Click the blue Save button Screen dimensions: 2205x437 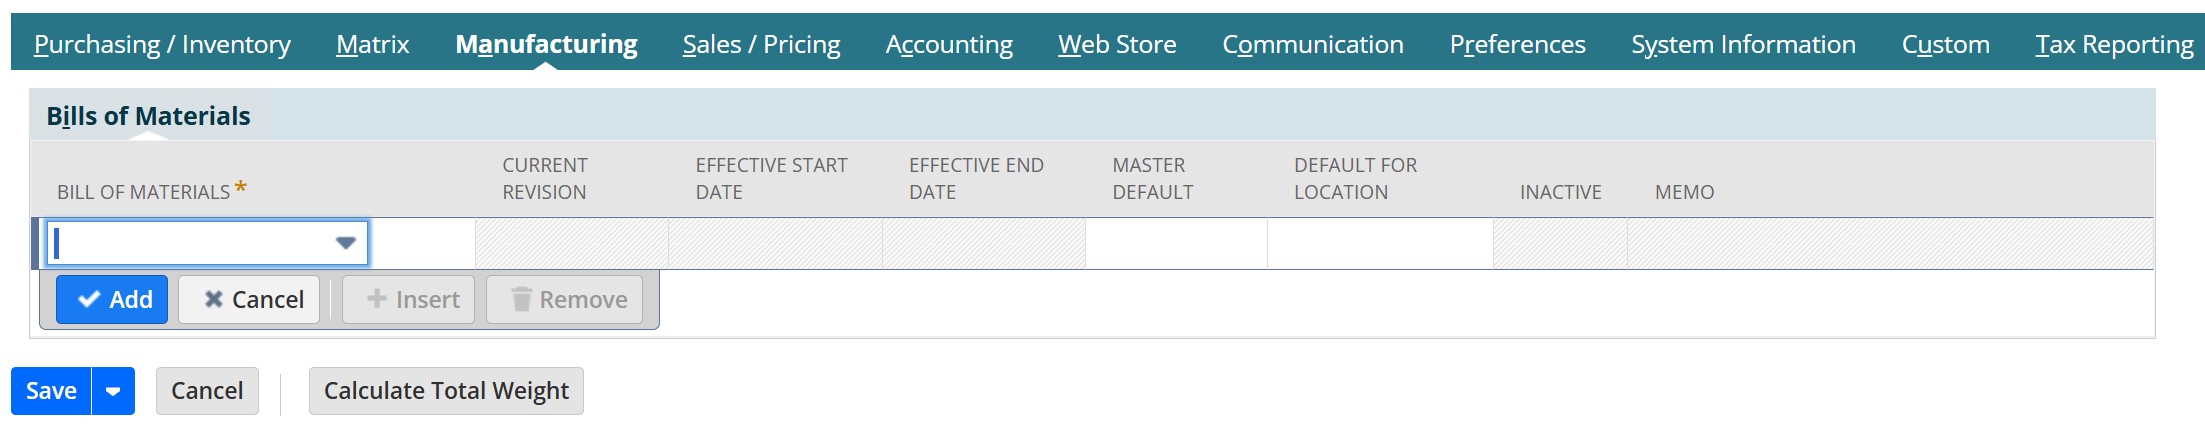[x=51, y=391]
